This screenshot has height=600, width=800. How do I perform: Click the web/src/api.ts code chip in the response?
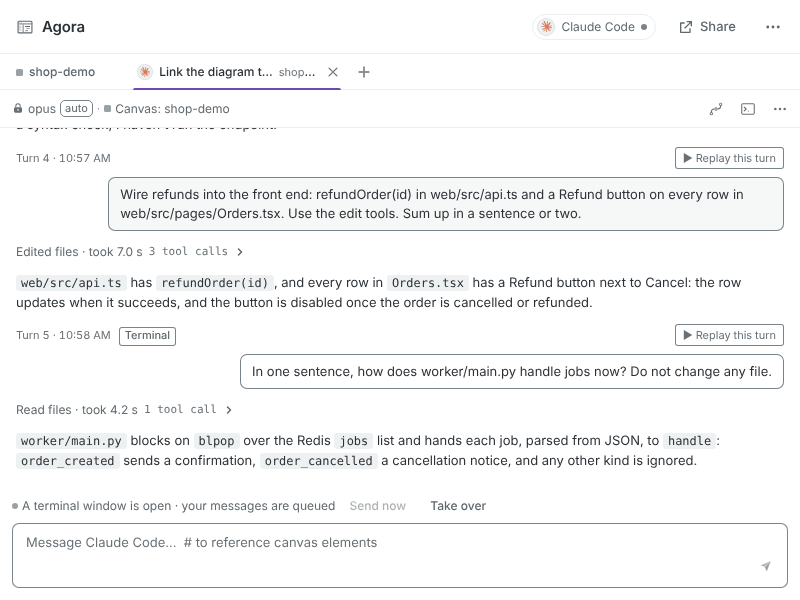coord(71,283)
